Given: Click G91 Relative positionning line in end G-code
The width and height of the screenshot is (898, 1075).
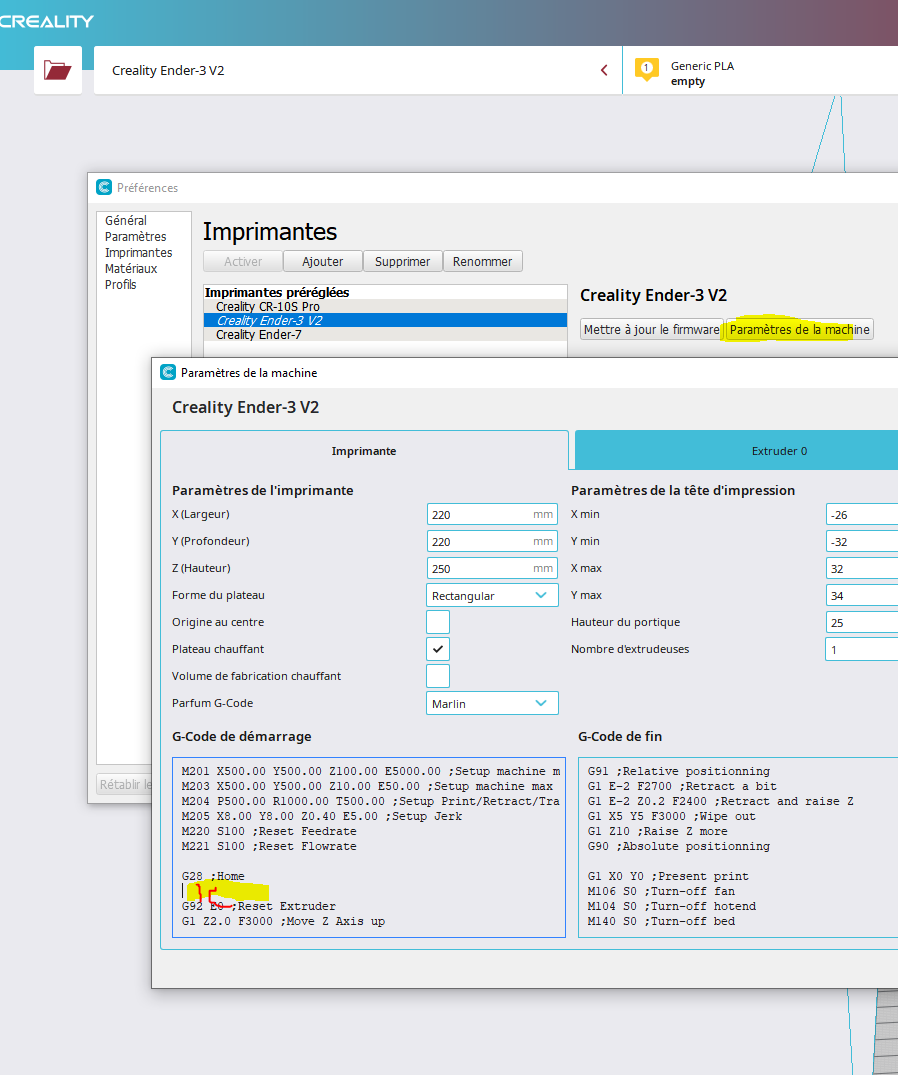Looking at the screenshot, I should (679, 771).
